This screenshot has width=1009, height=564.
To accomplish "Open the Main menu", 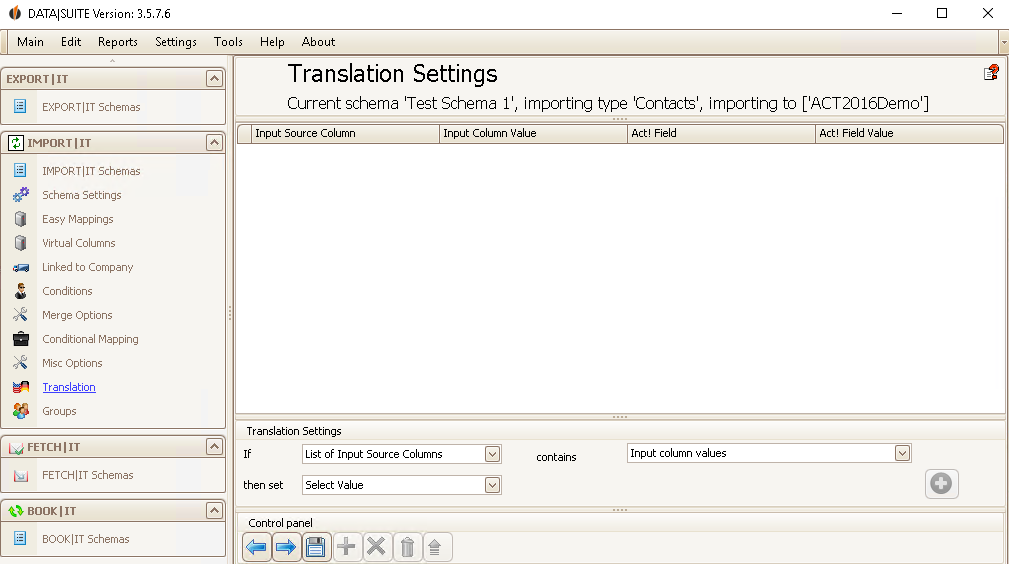I will 30,42.
